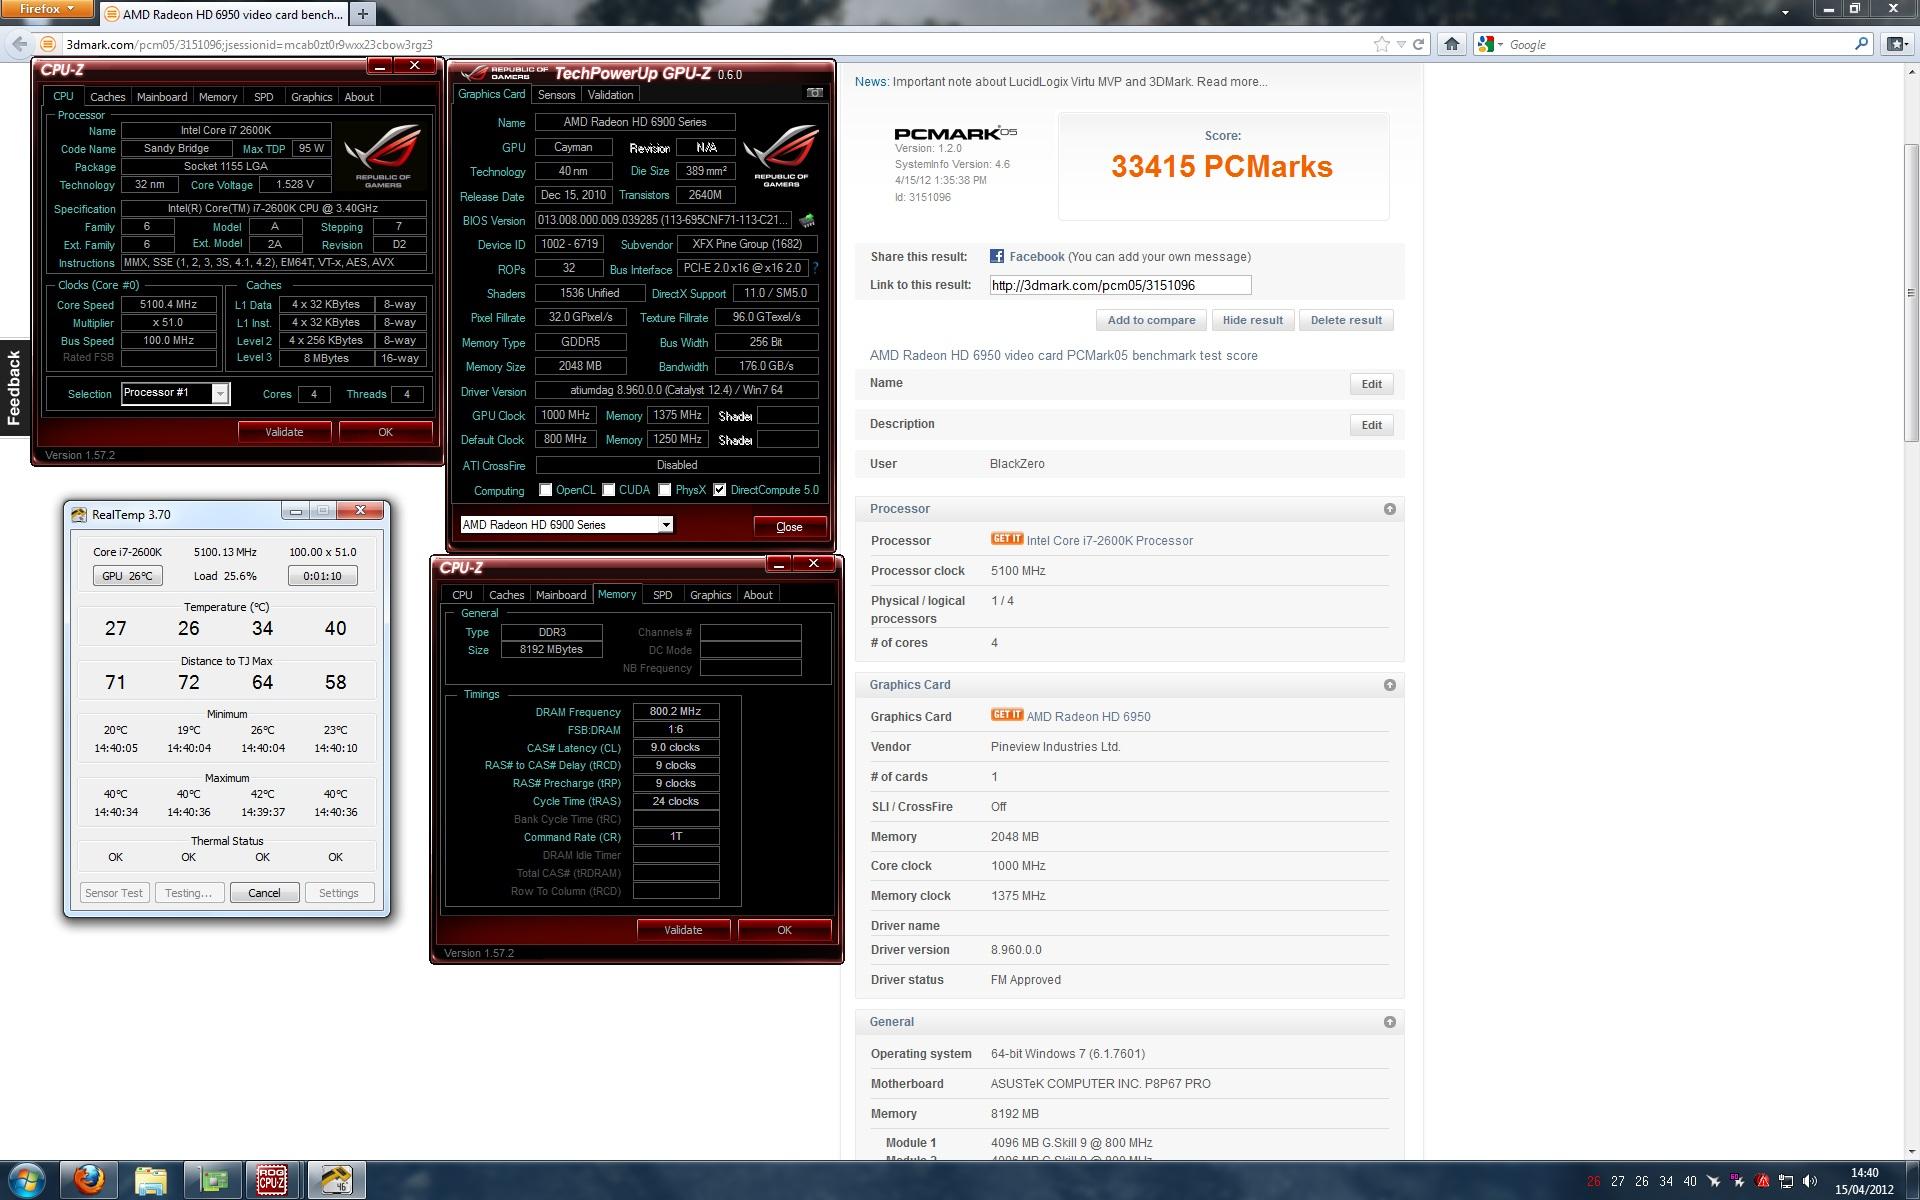Click Close button in GPU-Z
This screenshot has width=1920, height=1200.
click(789, 527)
